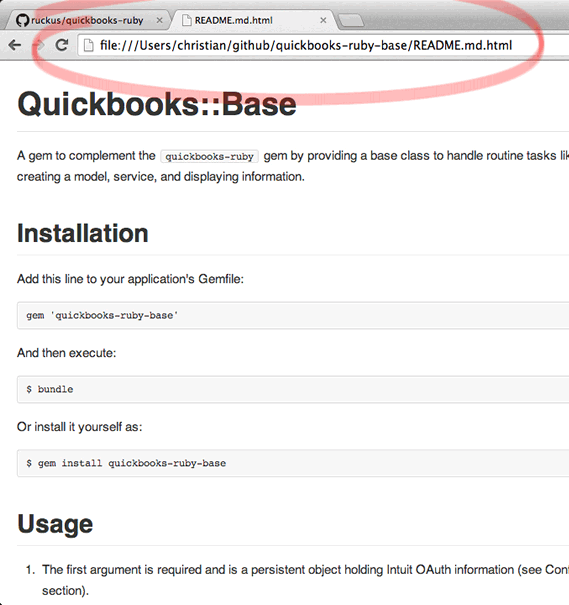Click the inline code quickbooks-ruby

[x=209, y=156]
